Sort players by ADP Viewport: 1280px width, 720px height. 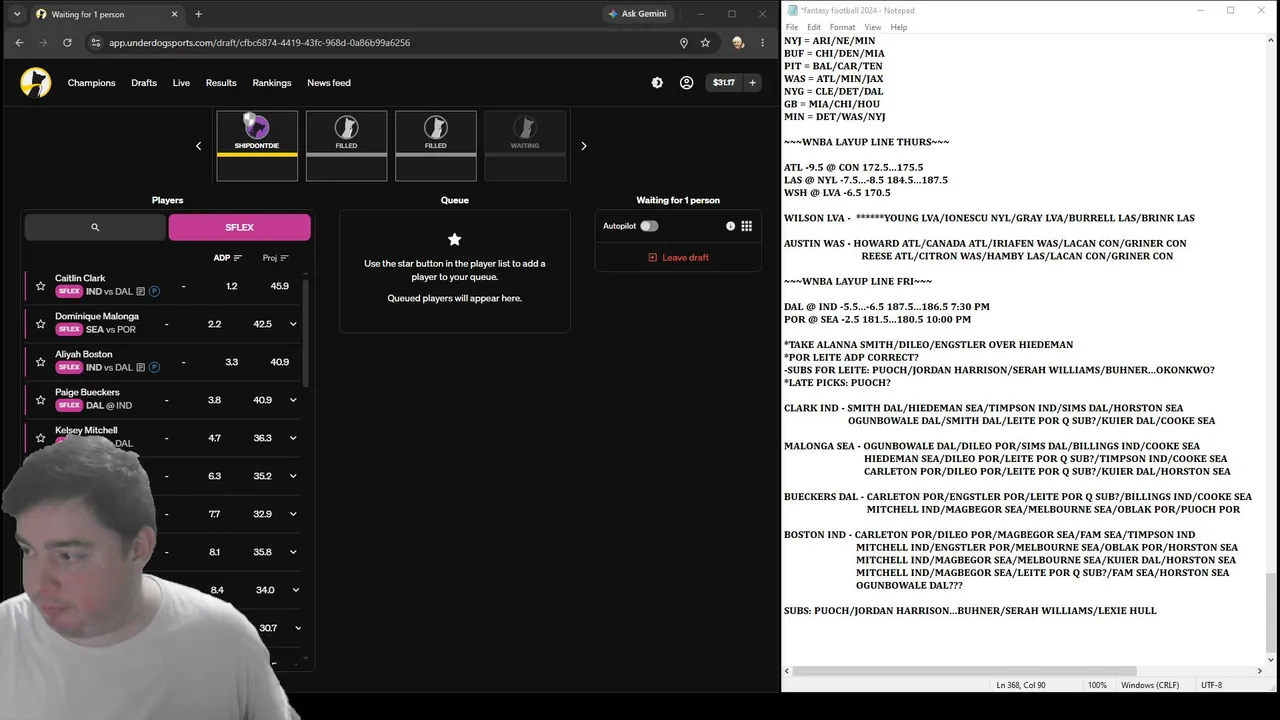click(x=227, y=258)
